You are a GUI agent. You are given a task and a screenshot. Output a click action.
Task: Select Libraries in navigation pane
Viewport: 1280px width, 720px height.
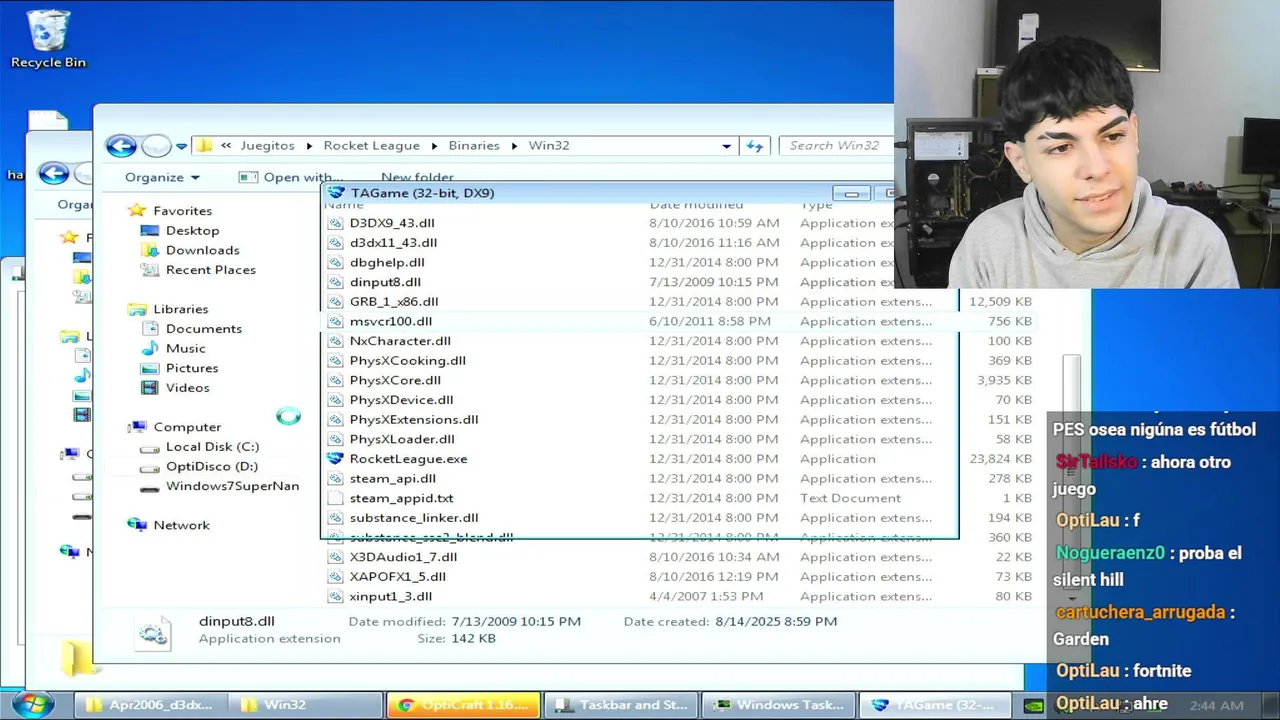[x=180, y=310]
